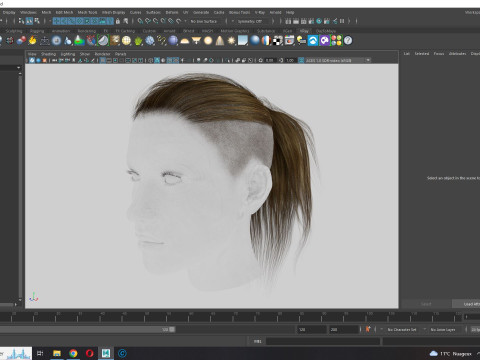Click the brown texture shelf icon

coord(115,41)
